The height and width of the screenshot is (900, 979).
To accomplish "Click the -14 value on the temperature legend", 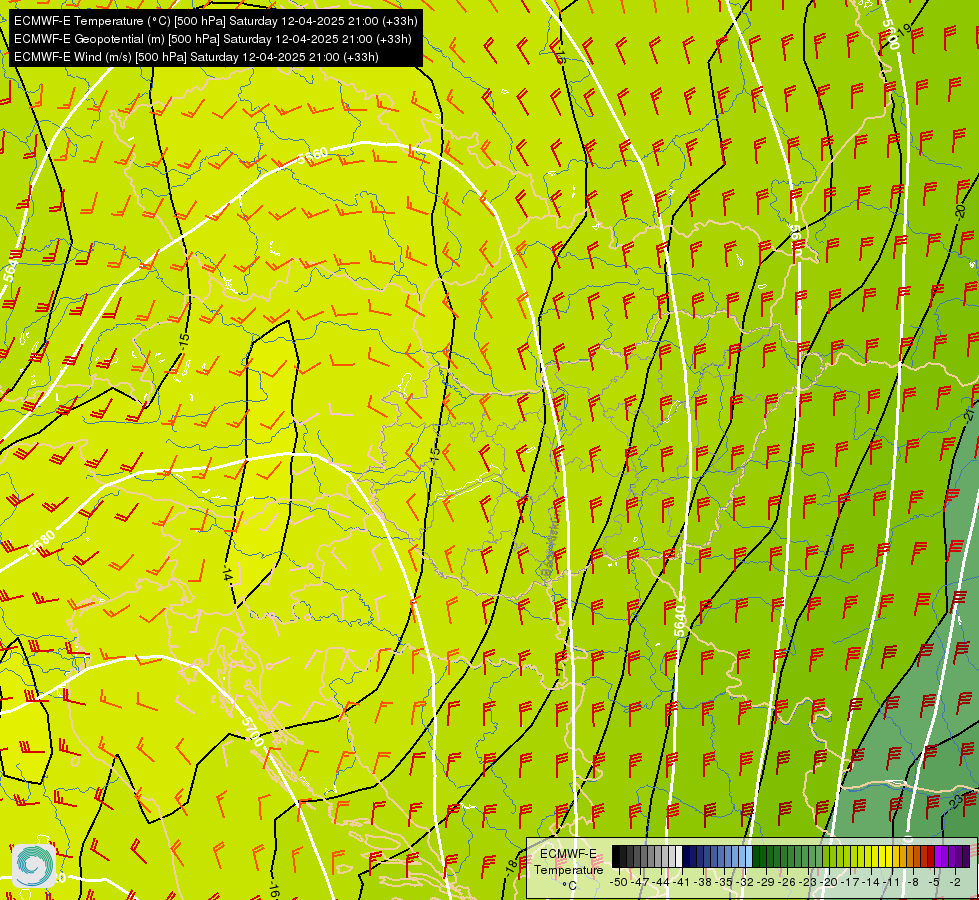I will 870,882.
